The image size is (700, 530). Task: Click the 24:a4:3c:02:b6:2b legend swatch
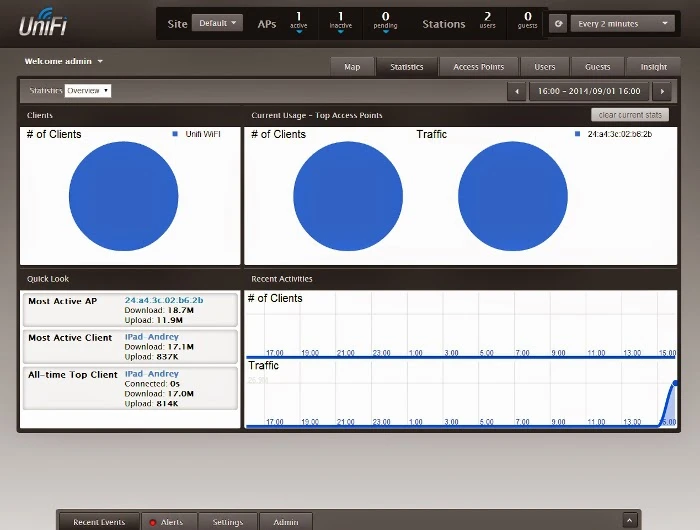point(577,134)
